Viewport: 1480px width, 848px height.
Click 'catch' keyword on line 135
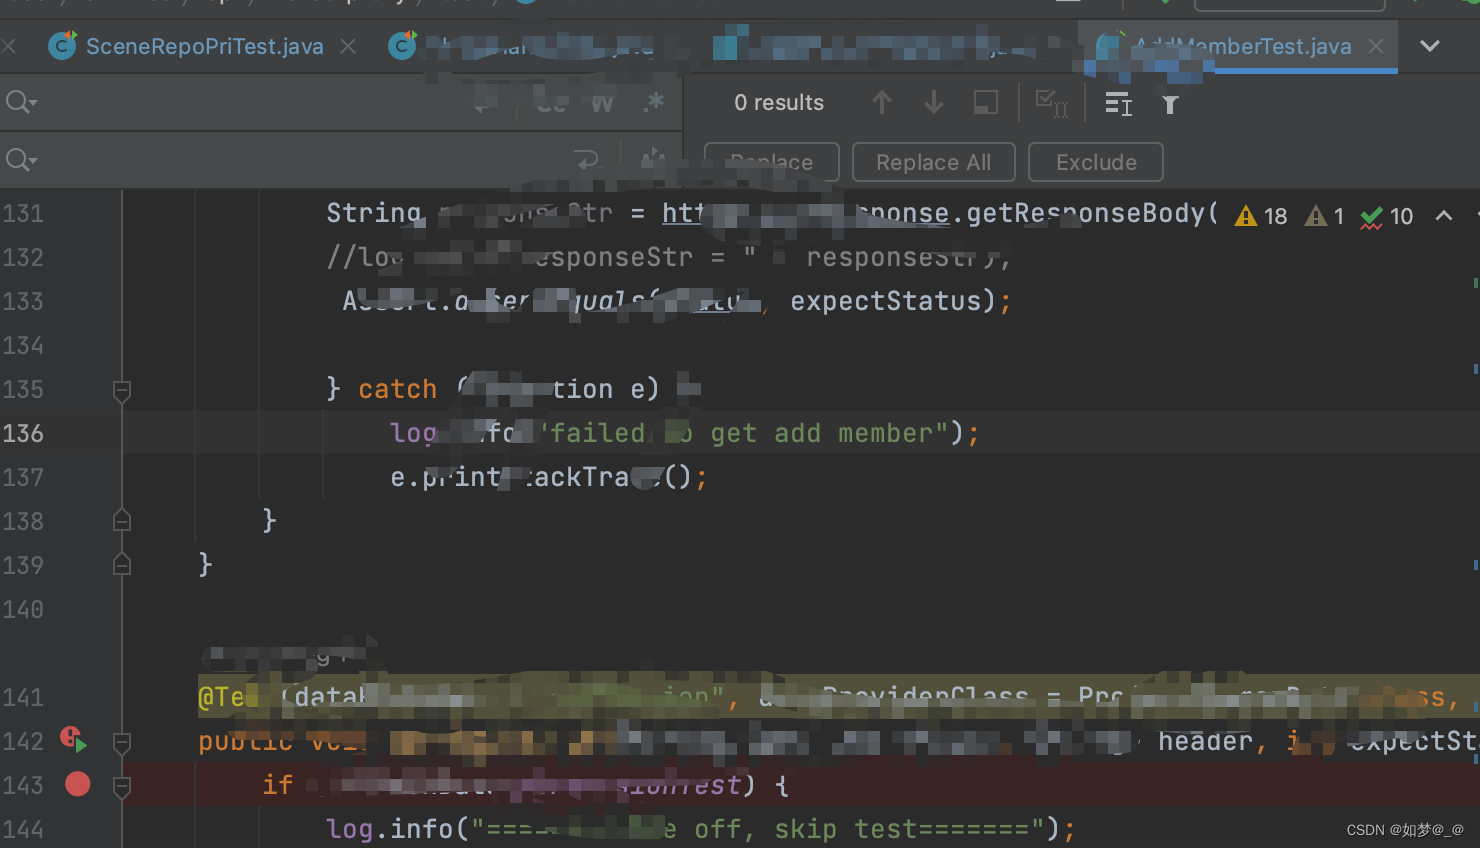398,389
